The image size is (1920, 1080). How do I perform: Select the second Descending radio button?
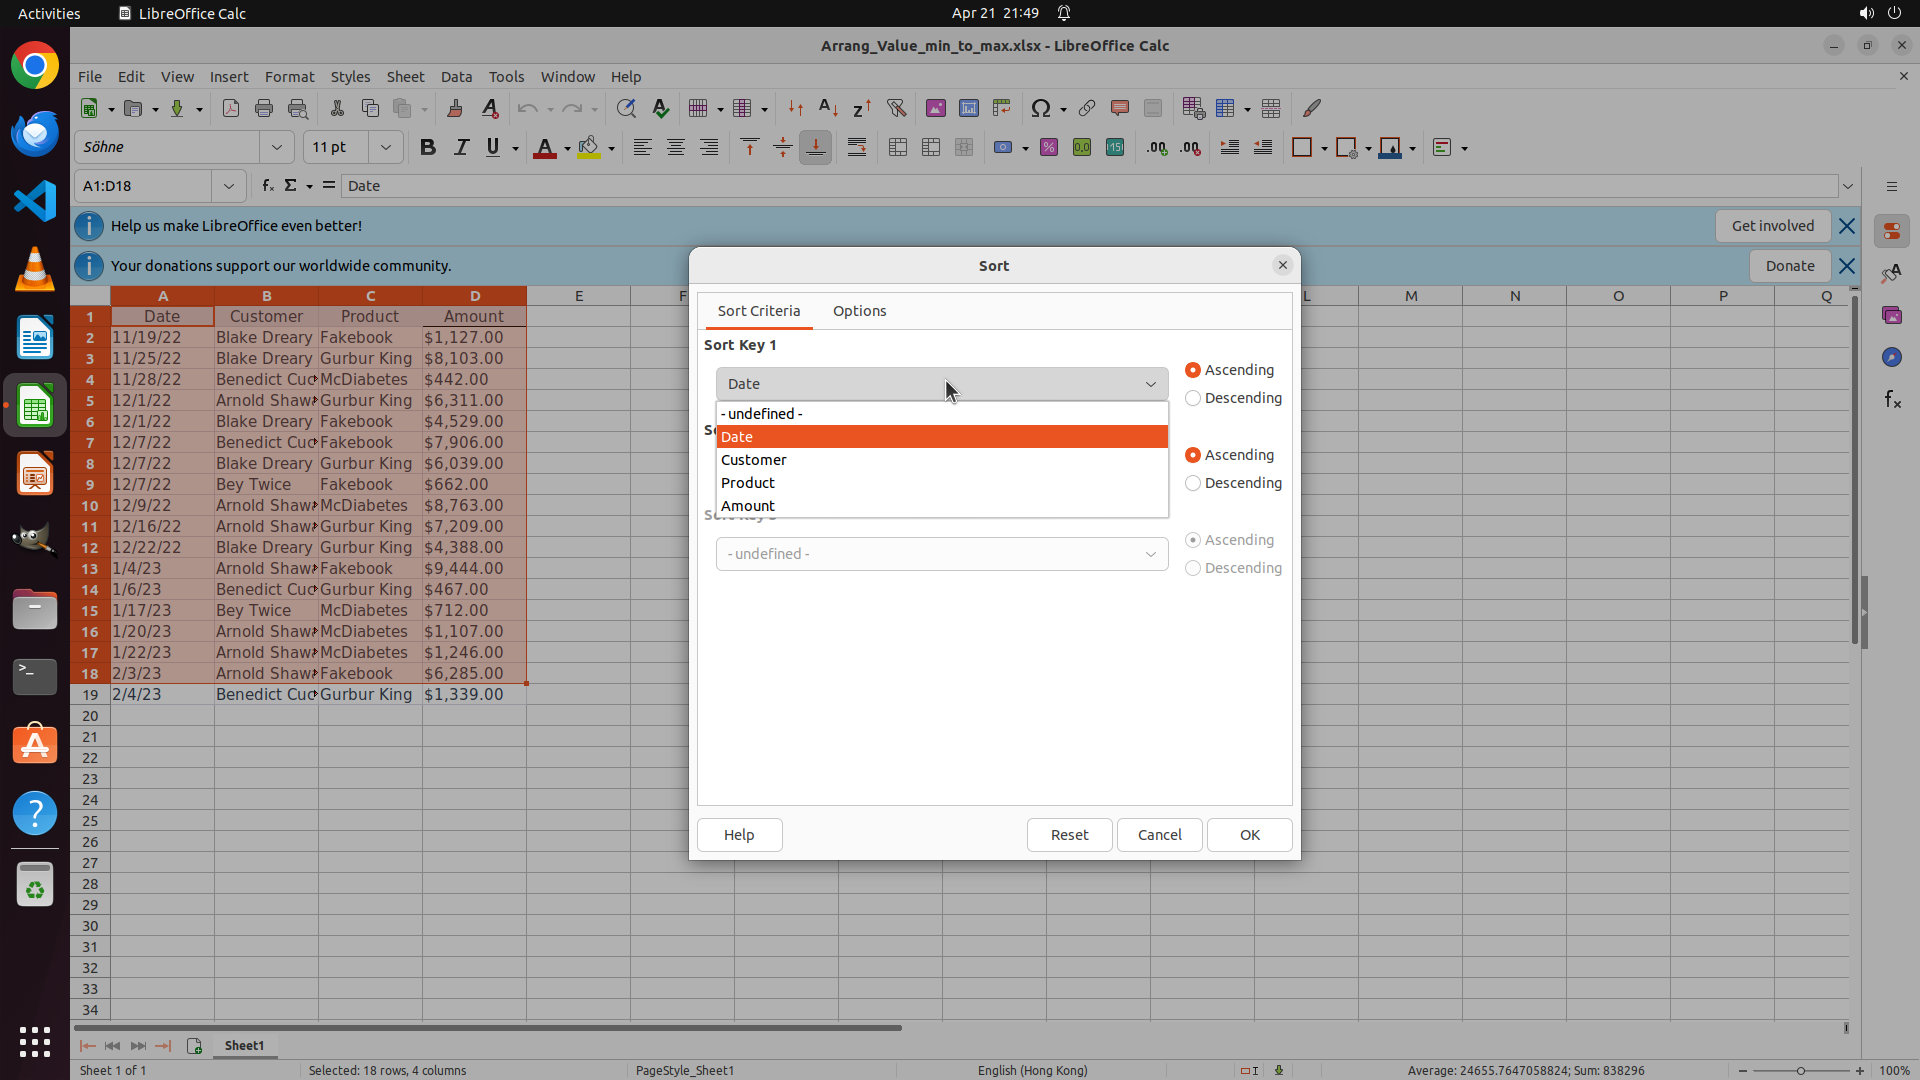point(1193,483)
